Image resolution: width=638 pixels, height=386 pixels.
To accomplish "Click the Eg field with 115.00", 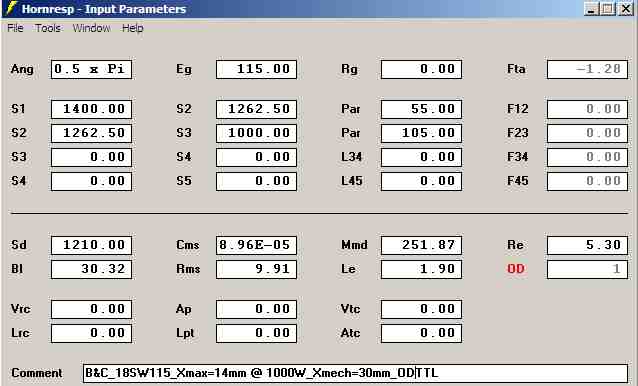I will click(x=257, y=70).
